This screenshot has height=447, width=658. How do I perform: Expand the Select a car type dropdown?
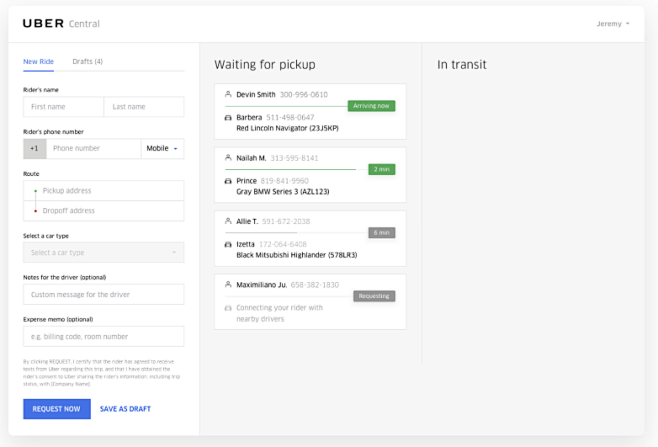click(103, 253)
